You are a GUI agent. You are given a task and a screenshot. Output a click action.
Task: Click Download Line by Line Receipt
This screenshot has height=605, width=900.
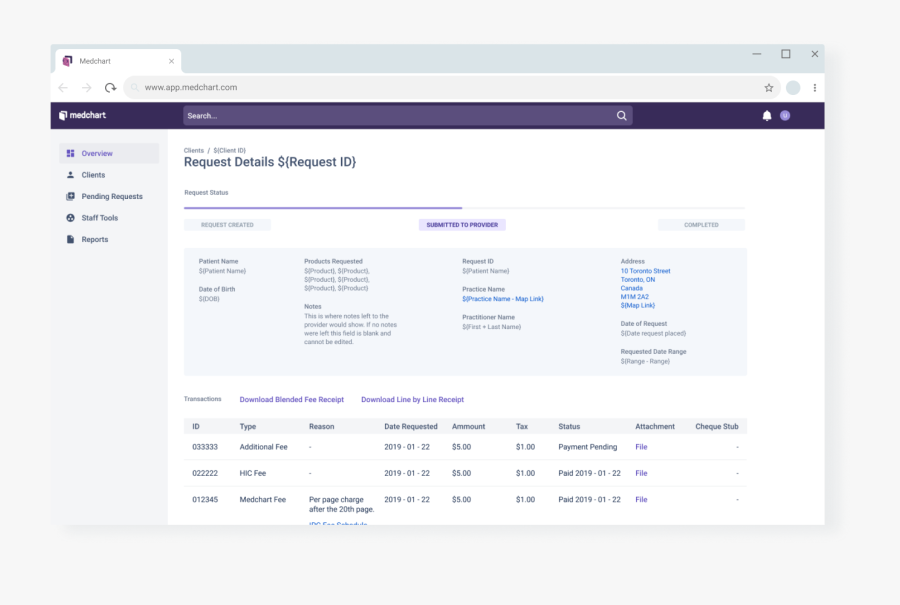tap(412, 400)
